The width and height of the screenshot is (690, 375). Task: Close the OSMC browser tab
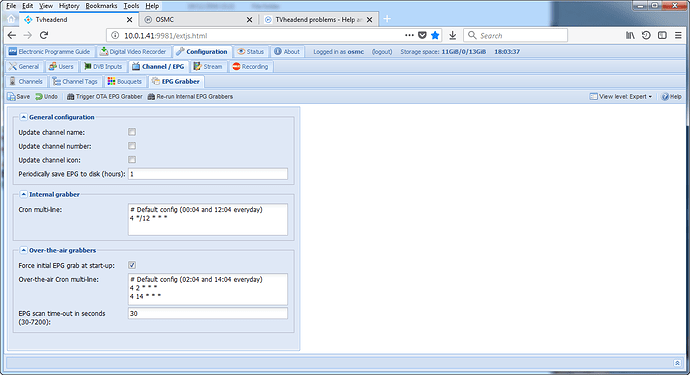(249, 20)
